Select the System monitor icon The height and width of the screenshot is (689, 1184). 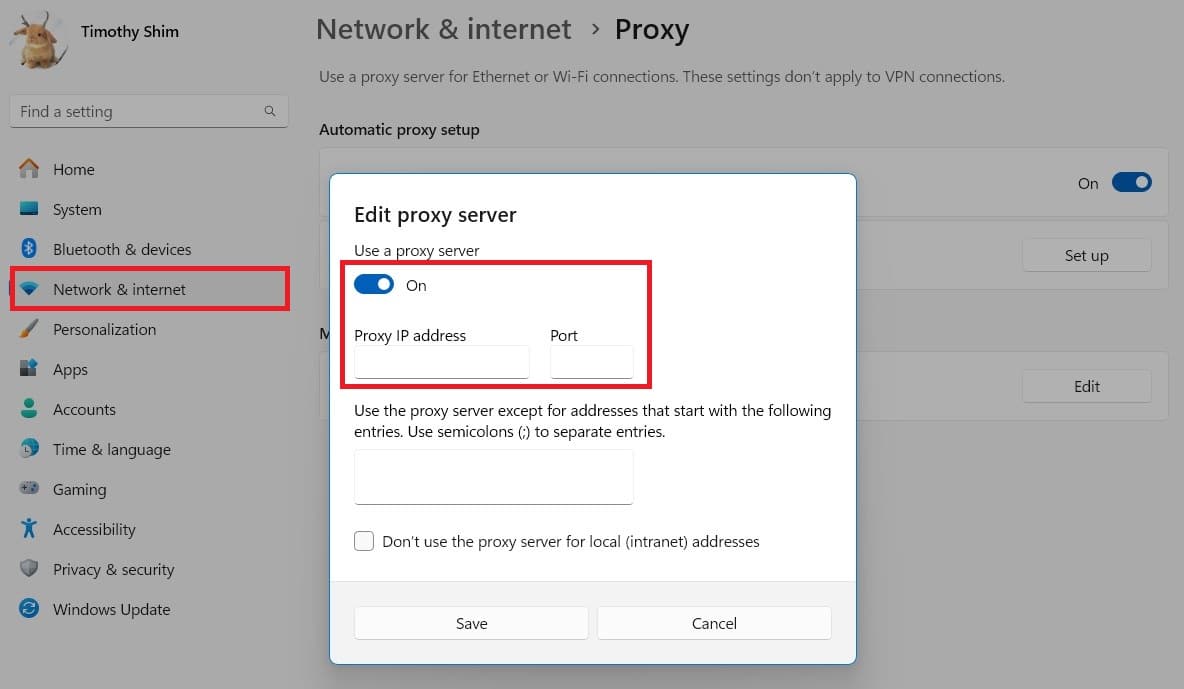(x=29, y=209)
